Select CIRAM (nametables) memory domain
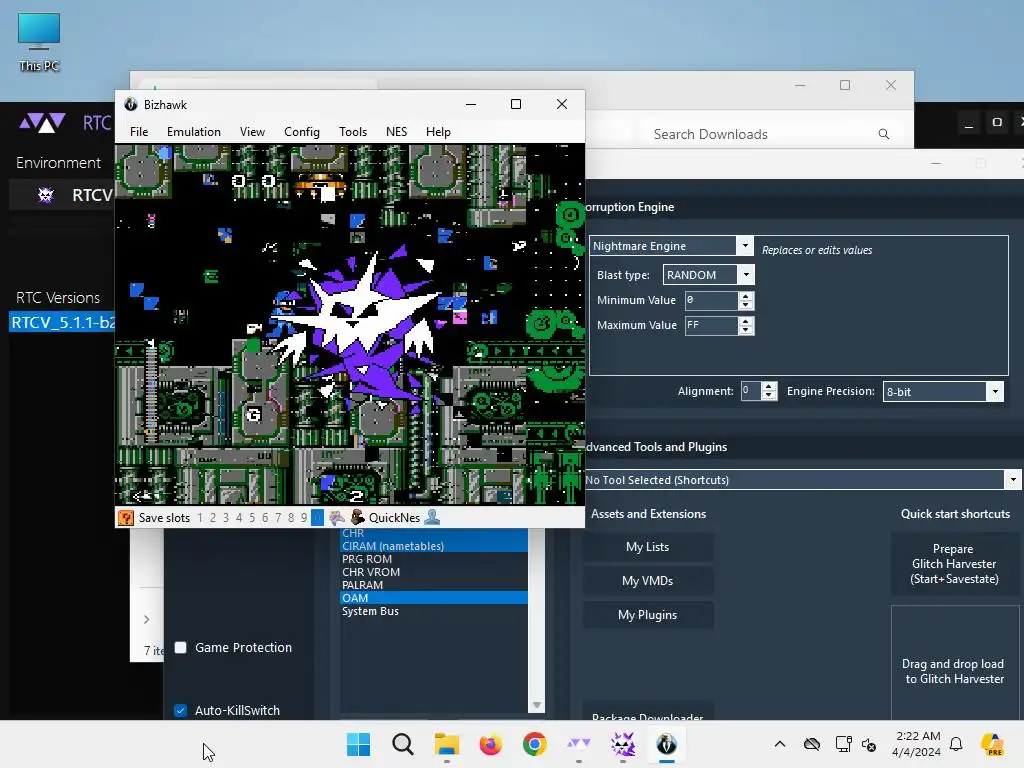Screen dimensions: 1024x768 coord(434,546)
